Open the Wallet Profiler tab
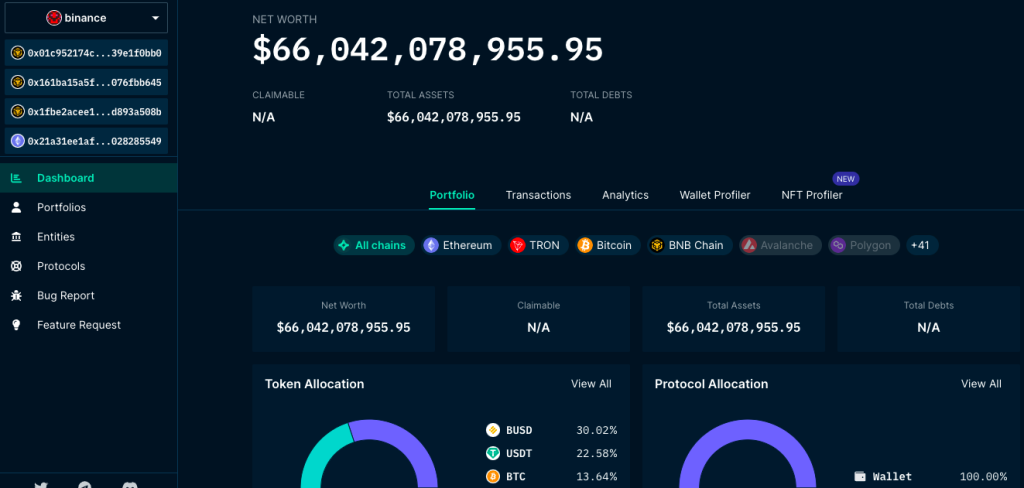 [x=714, y=195]
